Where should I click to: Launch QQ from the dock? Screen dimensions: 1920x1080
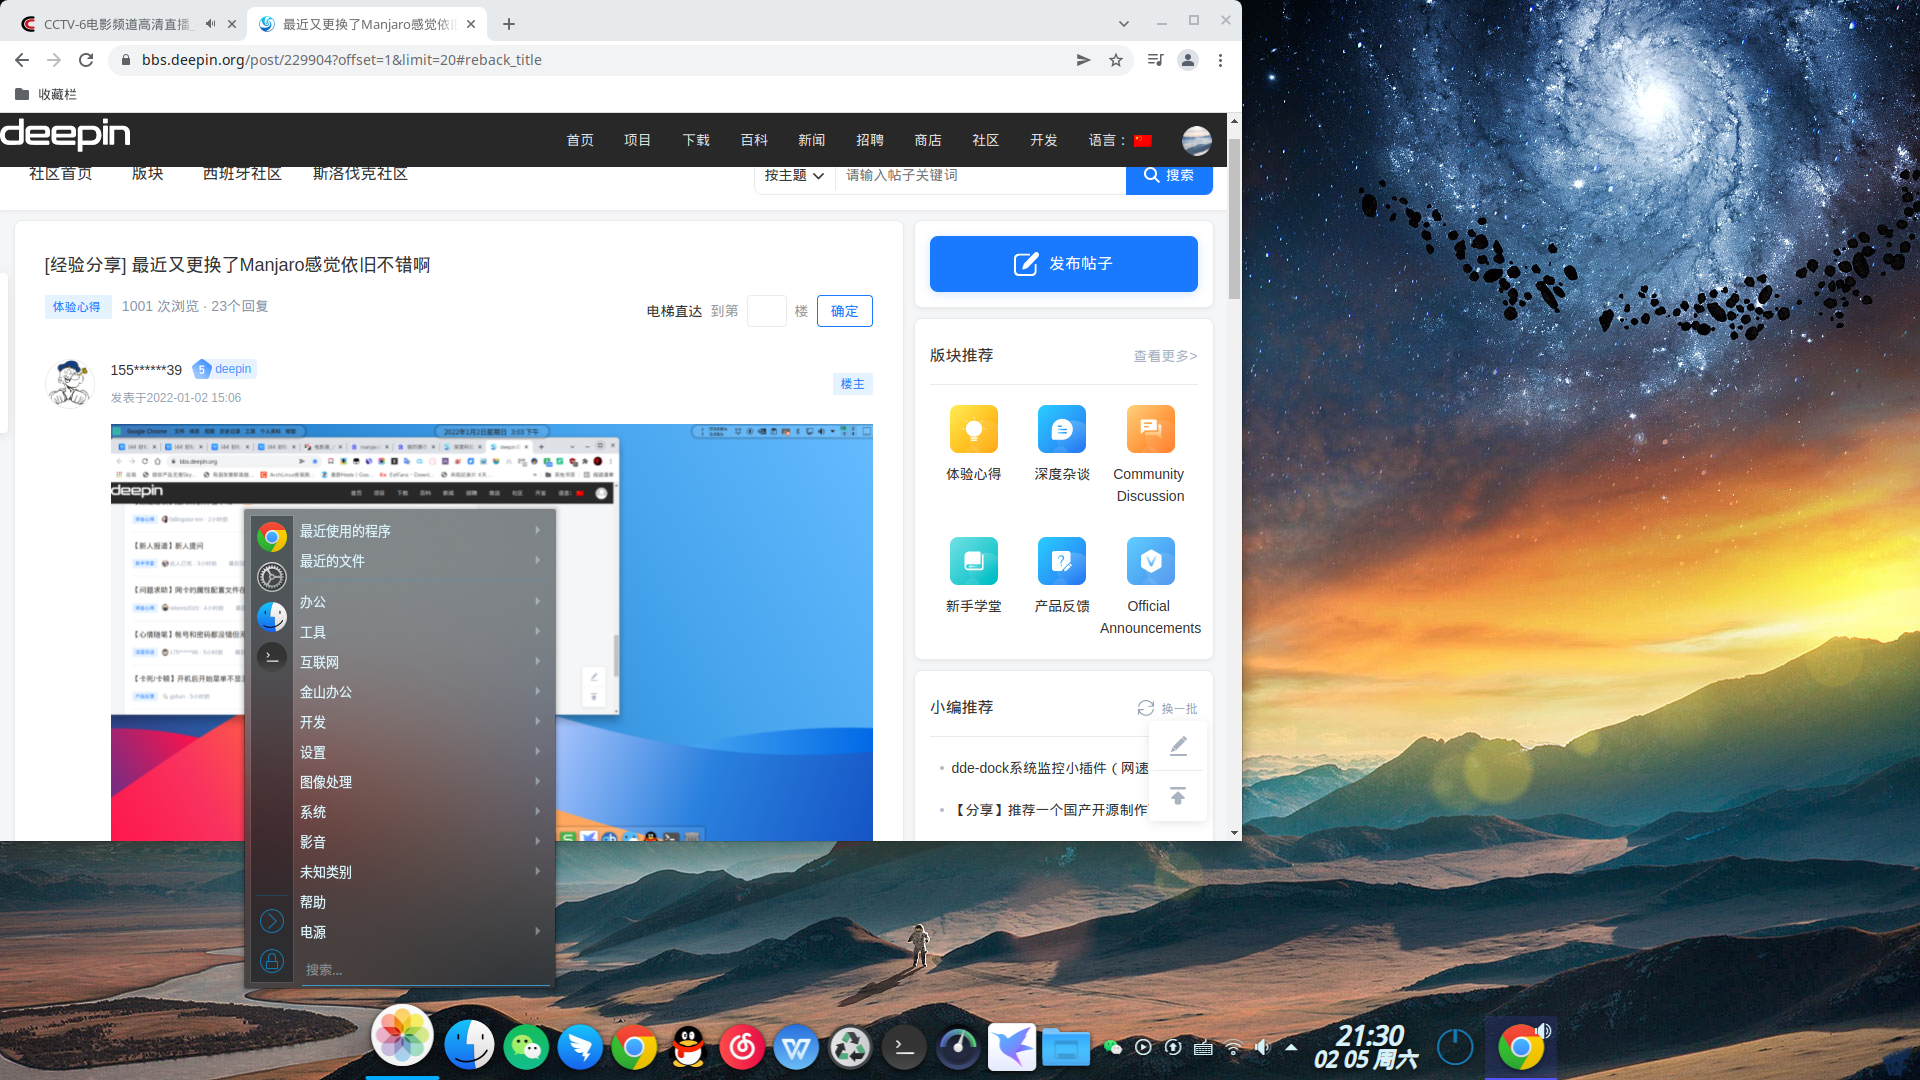click(x=687, y=1047)
